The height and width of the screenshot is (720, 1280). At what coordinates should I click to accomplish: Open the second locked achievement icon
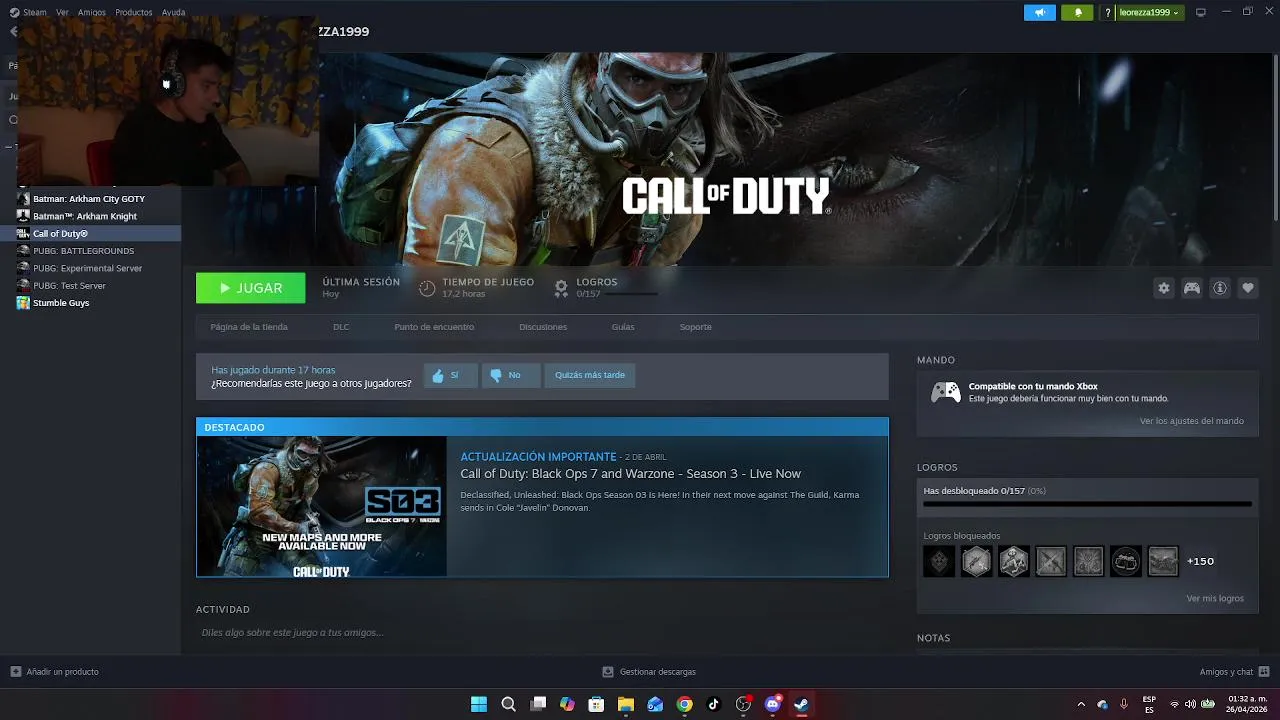(x=976, y=562)
